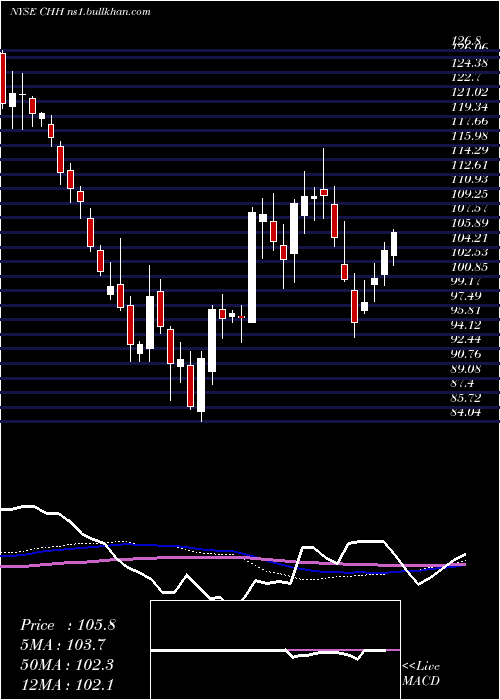
Task: Click the 100.85 price axis label
Action: [469, 267]
